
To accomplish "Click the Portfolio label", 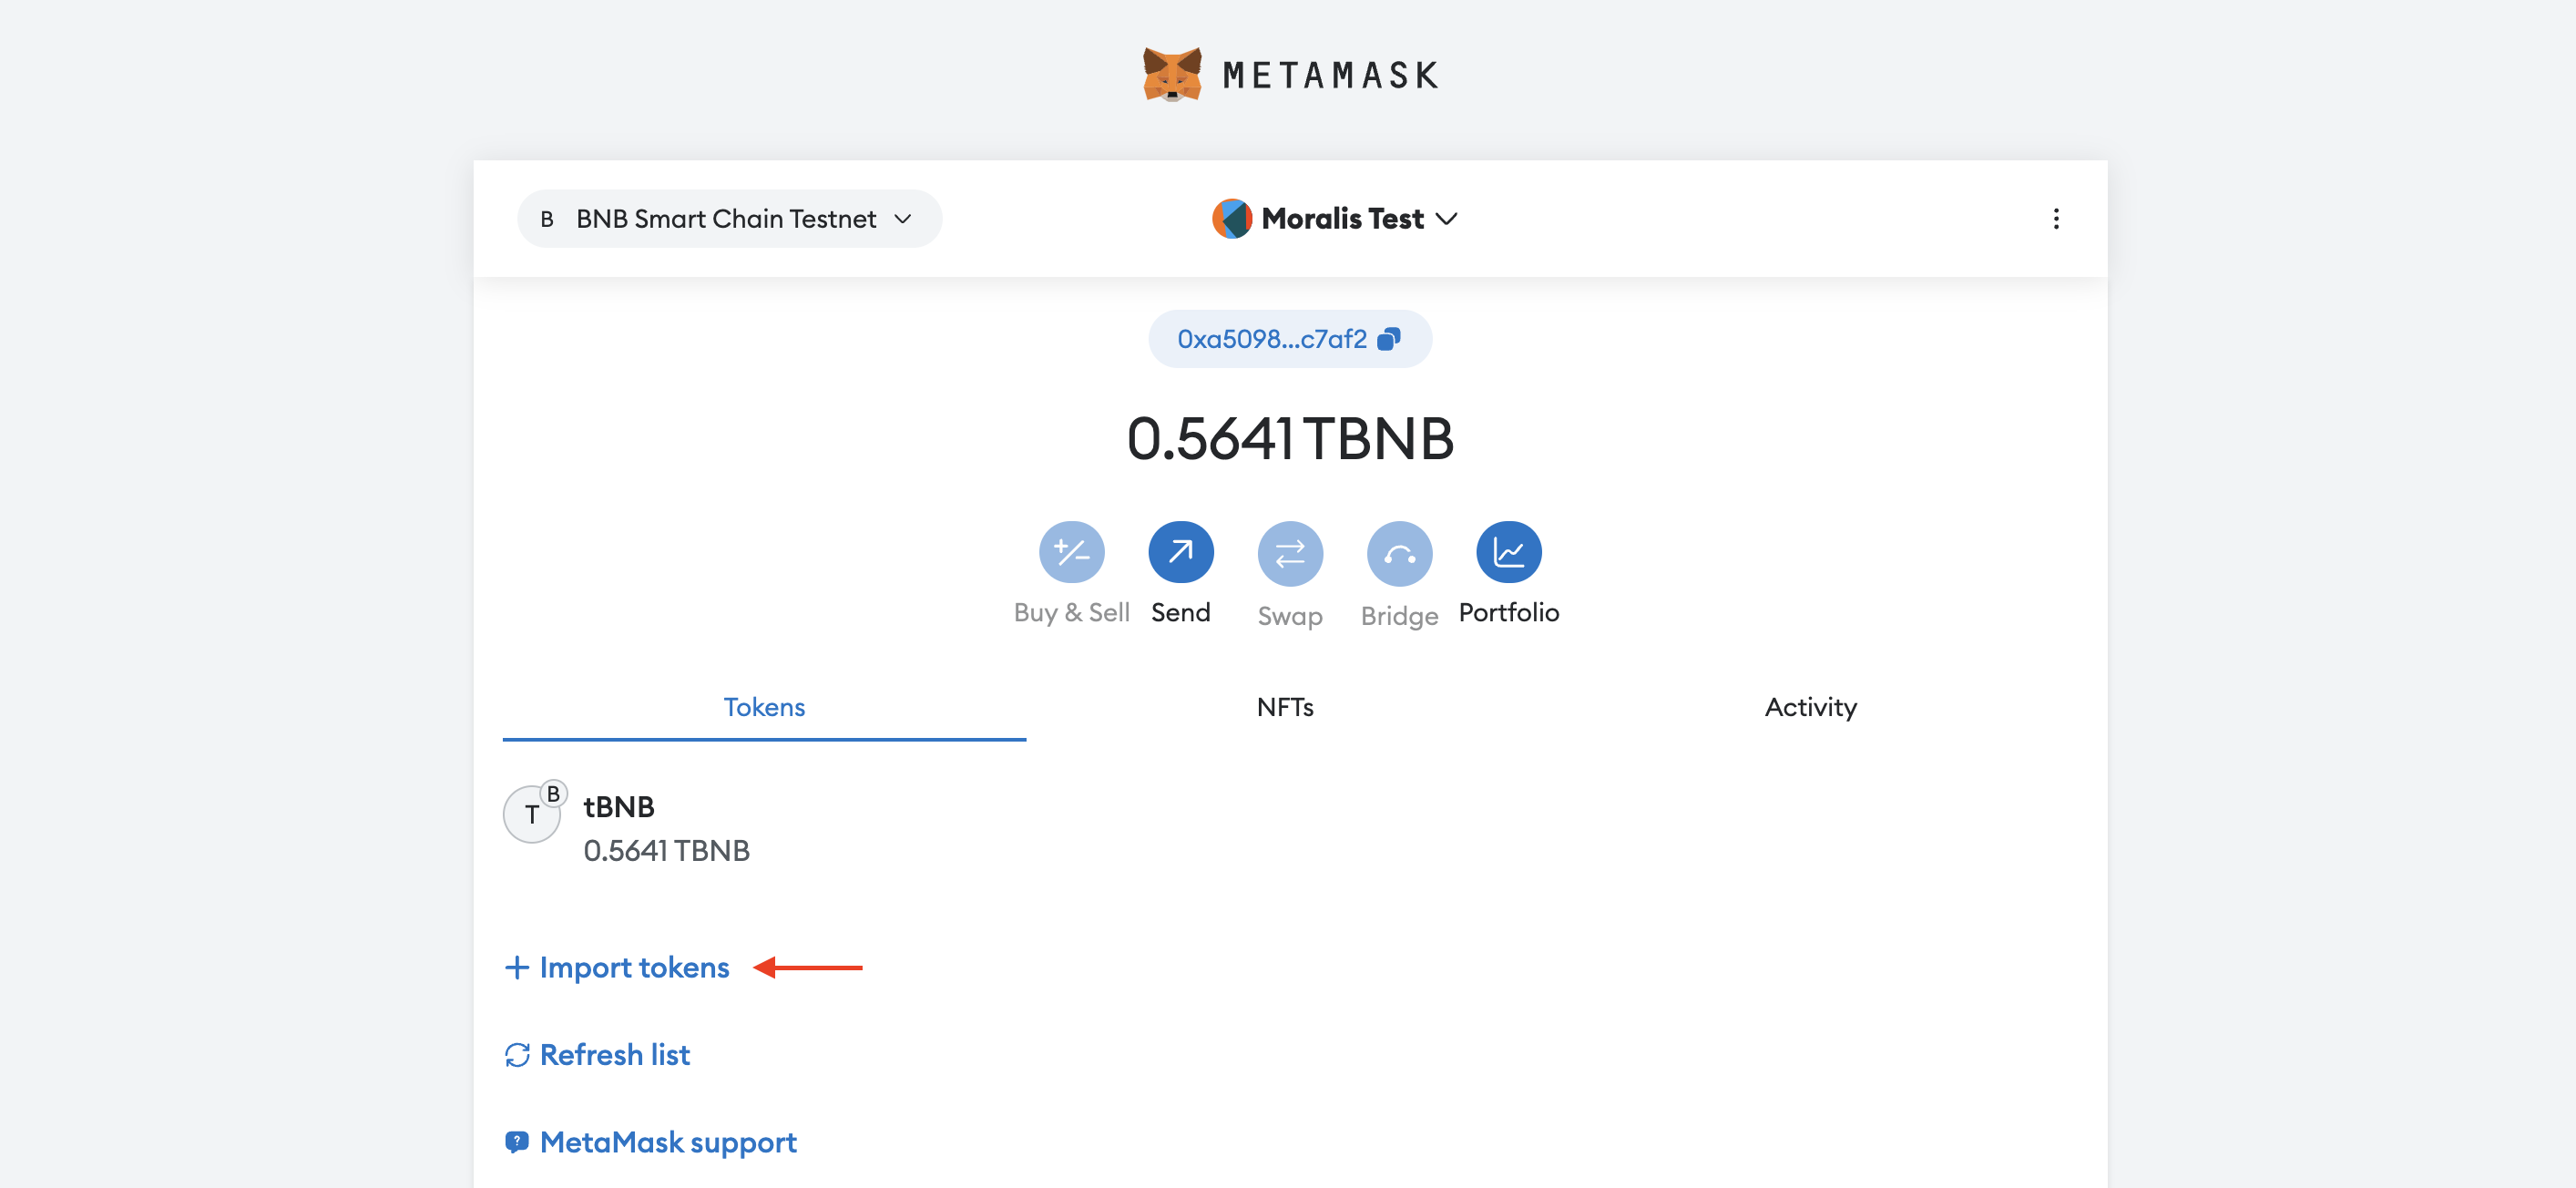I will point(1509,613).
